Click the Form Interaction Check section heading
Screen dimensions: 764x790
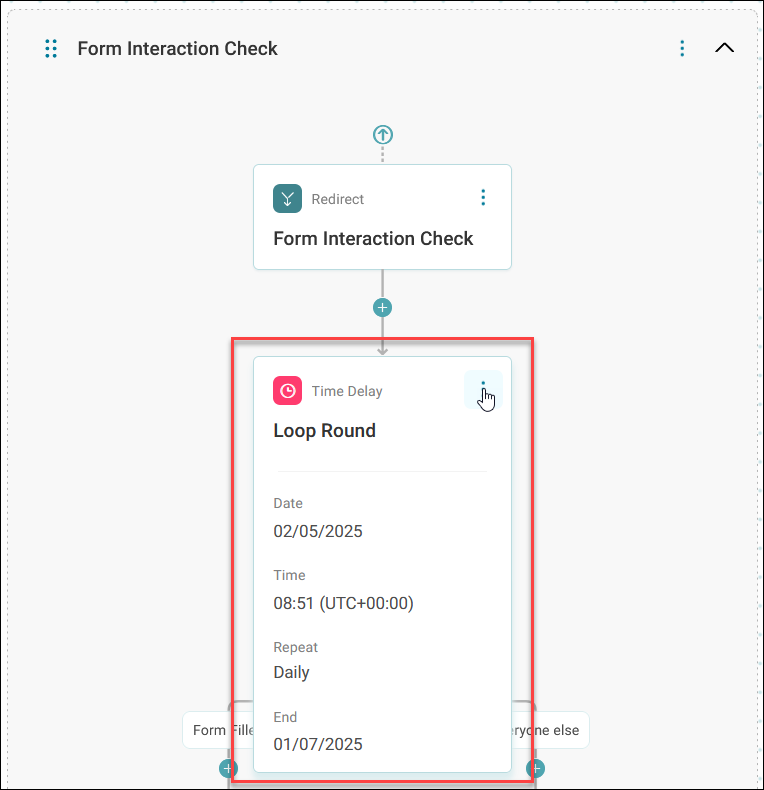point(177,49)
